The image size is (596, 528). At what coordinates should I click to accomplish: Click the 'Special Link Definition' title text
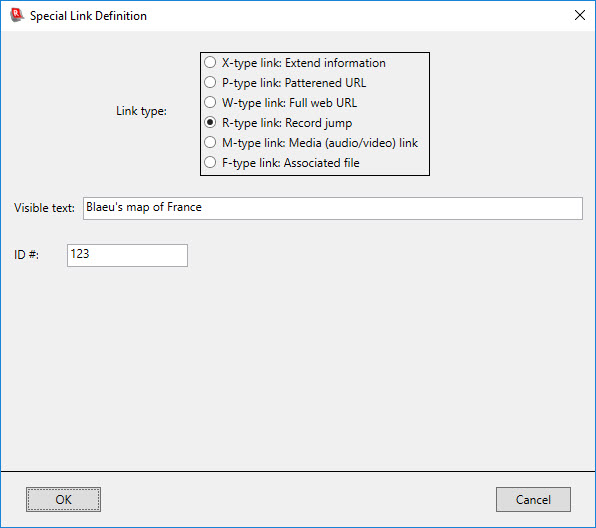pyautogui.click(x=88, y=16)
